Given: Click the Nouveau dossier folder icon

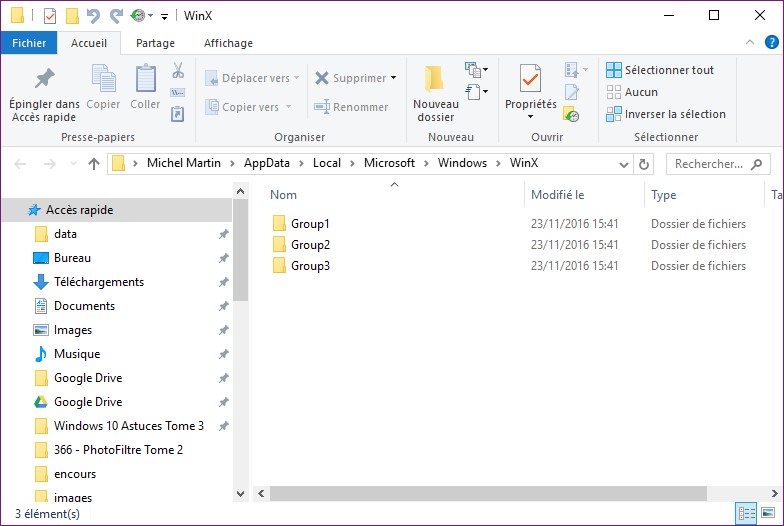Looking at the screenshot, I should (435, 79).
